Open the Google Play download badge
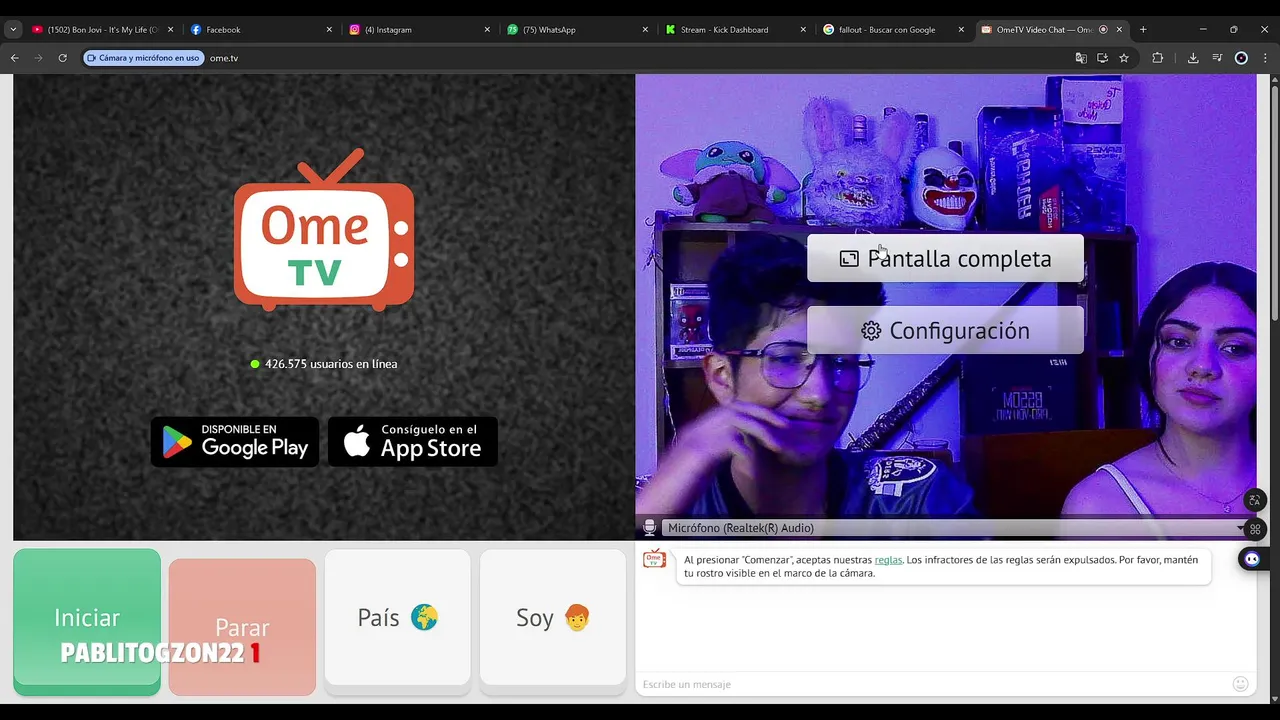This screenshot has height=720, width=1280. [235, 442]
